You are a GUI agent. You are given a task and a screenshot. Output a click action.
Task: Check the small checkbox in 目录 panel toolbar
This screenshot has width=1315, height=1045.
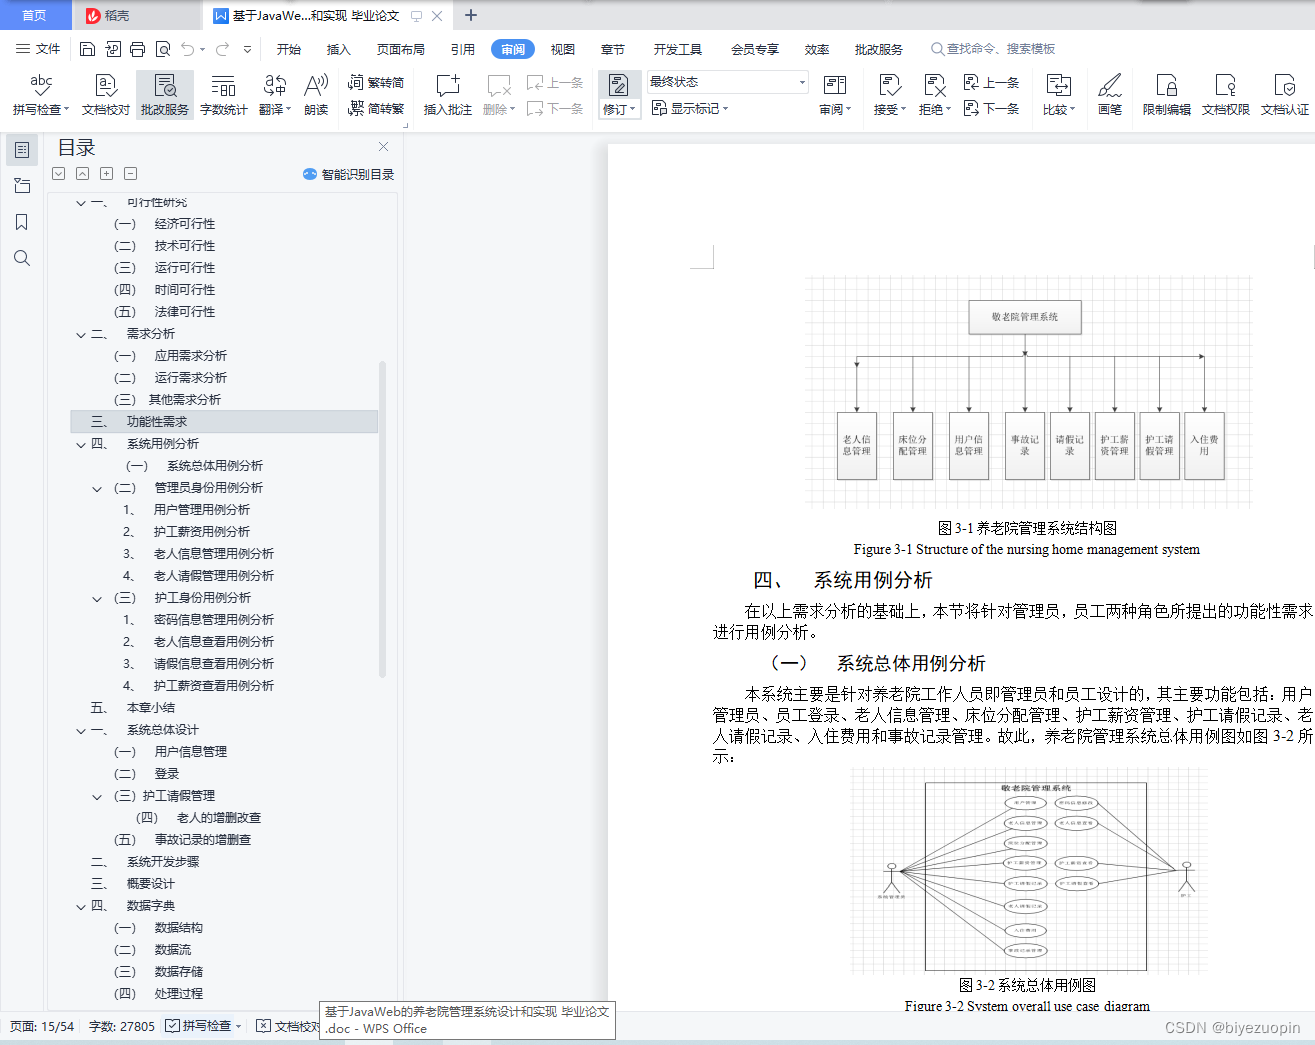point(58,173)
